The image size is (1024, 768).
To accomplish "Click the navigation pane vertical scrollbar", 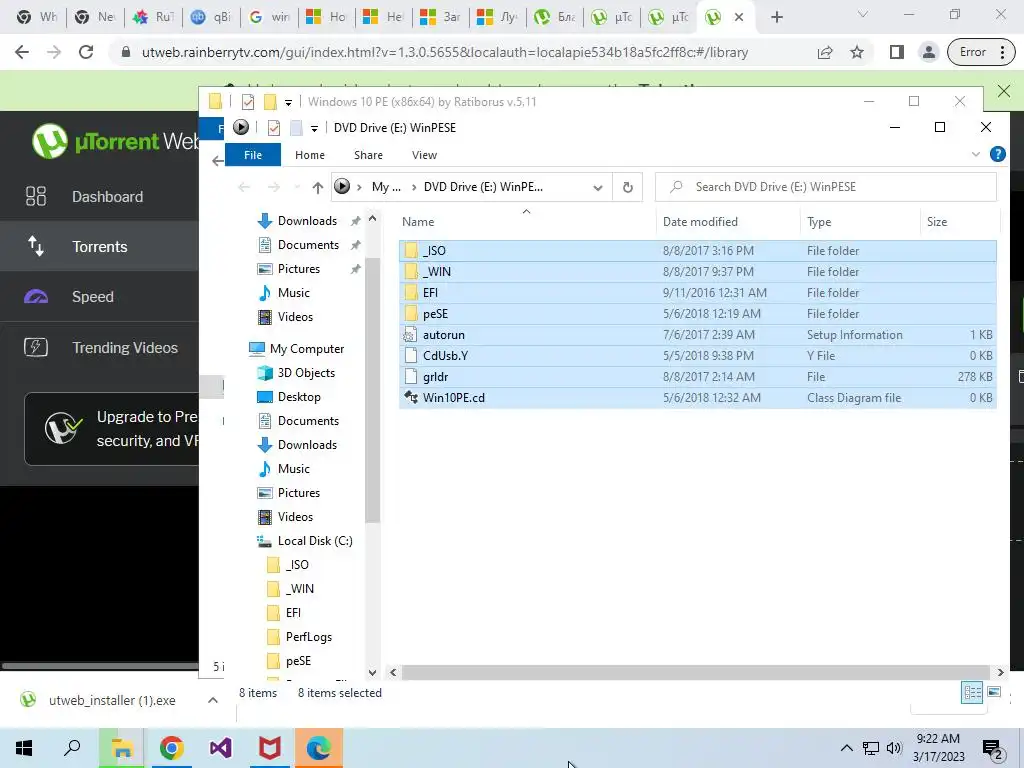I will tap(372, 390).
